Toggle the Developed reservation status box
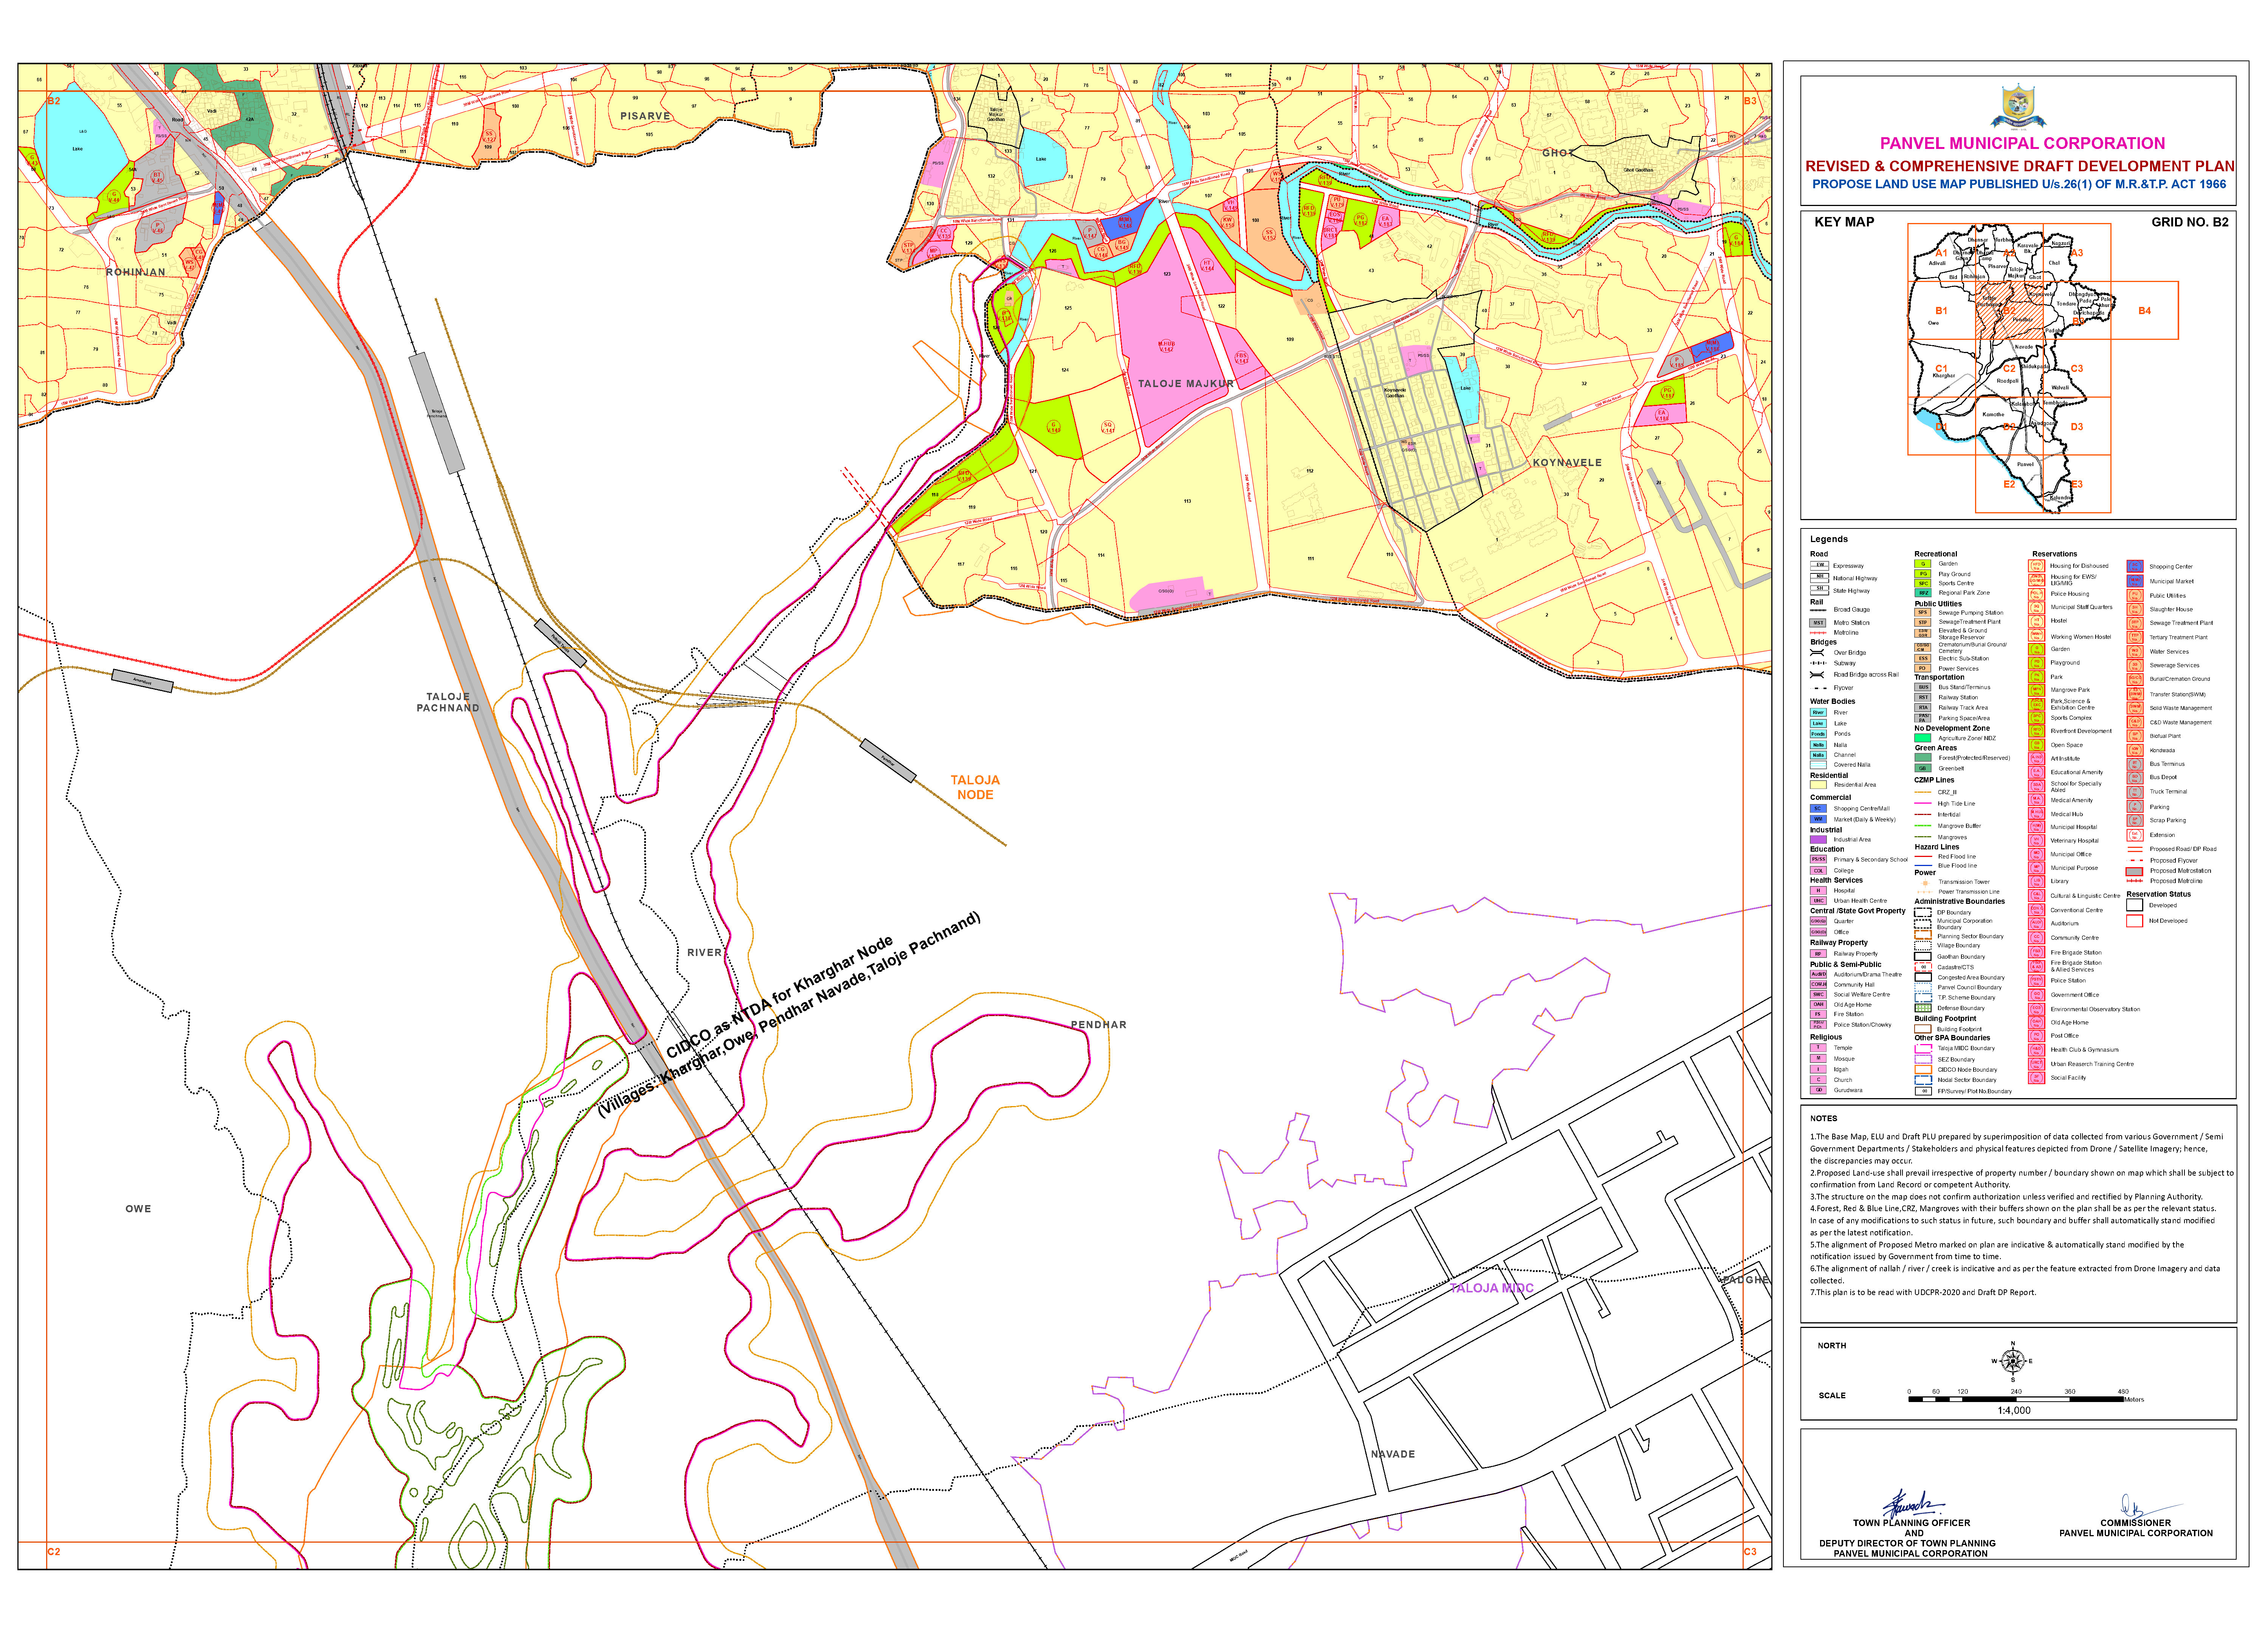2268x1633 pixels. (2134, 905)
